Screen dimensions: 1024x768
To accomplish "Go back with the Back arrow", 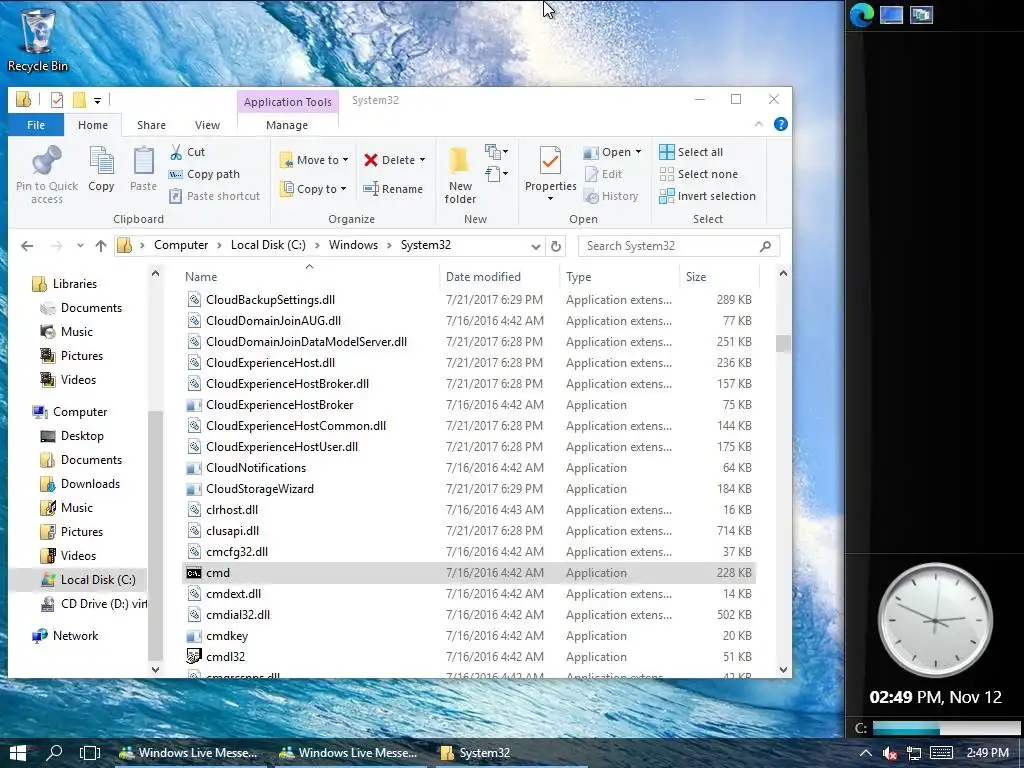I will pyautogui.click(x=27, y=246).
